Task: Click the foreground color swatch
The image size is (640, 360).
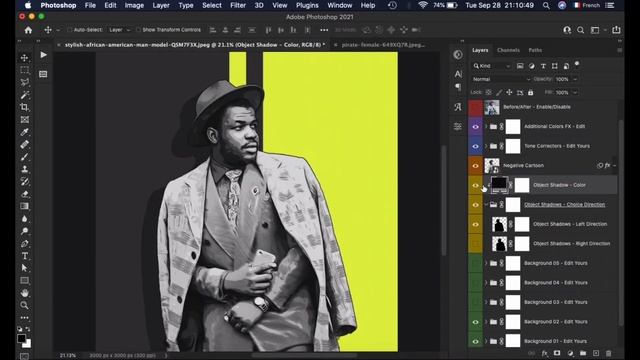Action: coord(22,338)
